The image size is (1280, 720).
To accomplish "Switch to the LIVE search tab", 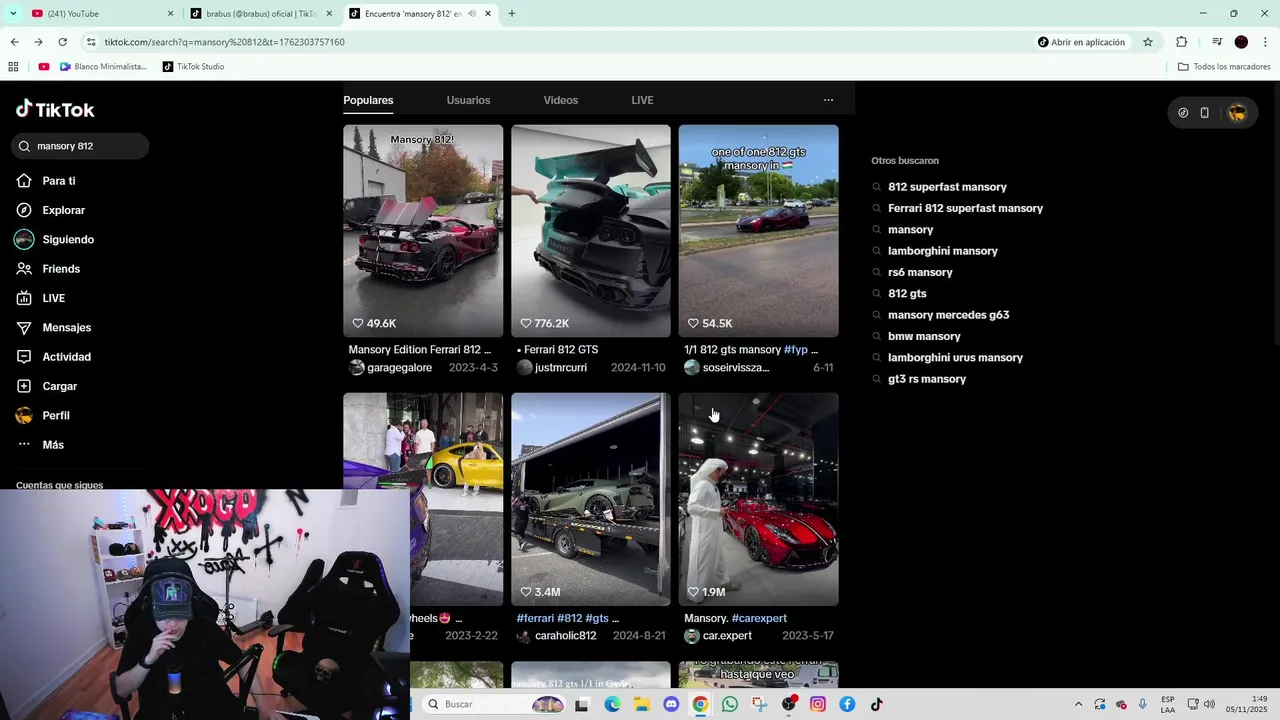I will point(642,100).
